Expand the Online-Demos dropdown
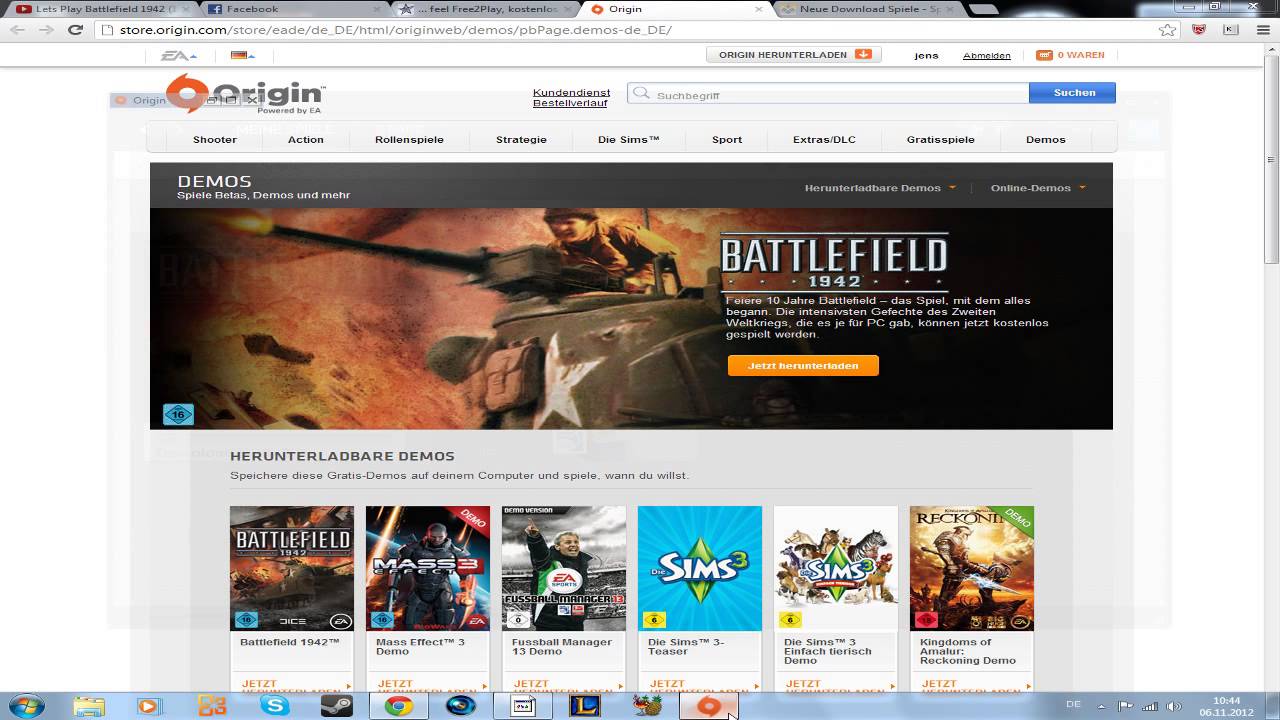This screenshot has width=1280, height=720. [x=1038, y=188]
